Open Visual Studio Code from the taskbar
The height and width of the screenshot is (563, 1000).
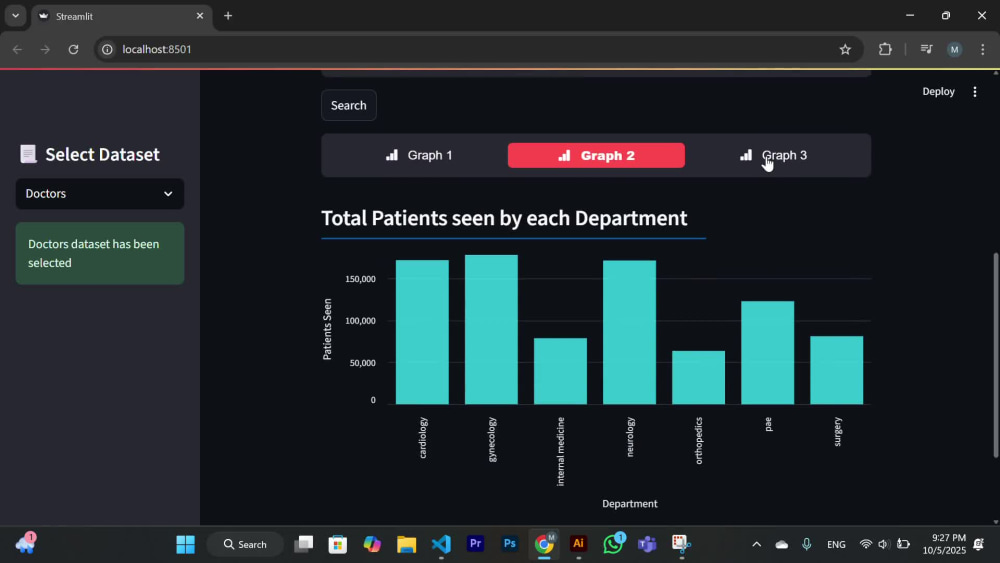441,544
